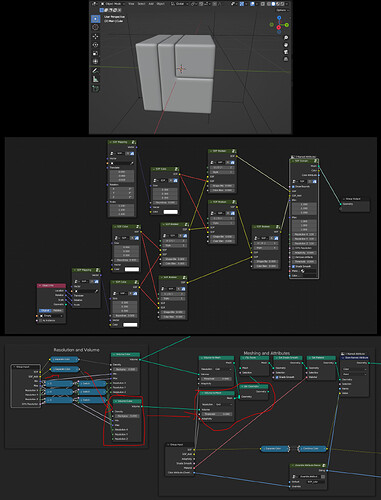
Task: Select the Select Box tool in viewport toolbar
Action: point(95,19)
